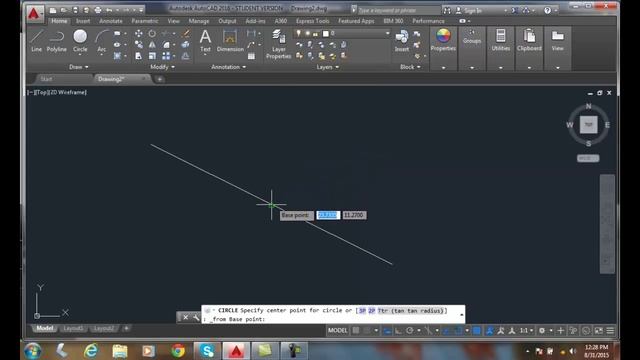Open the Groups panel
640x360 pixels.
pos(472,37)
